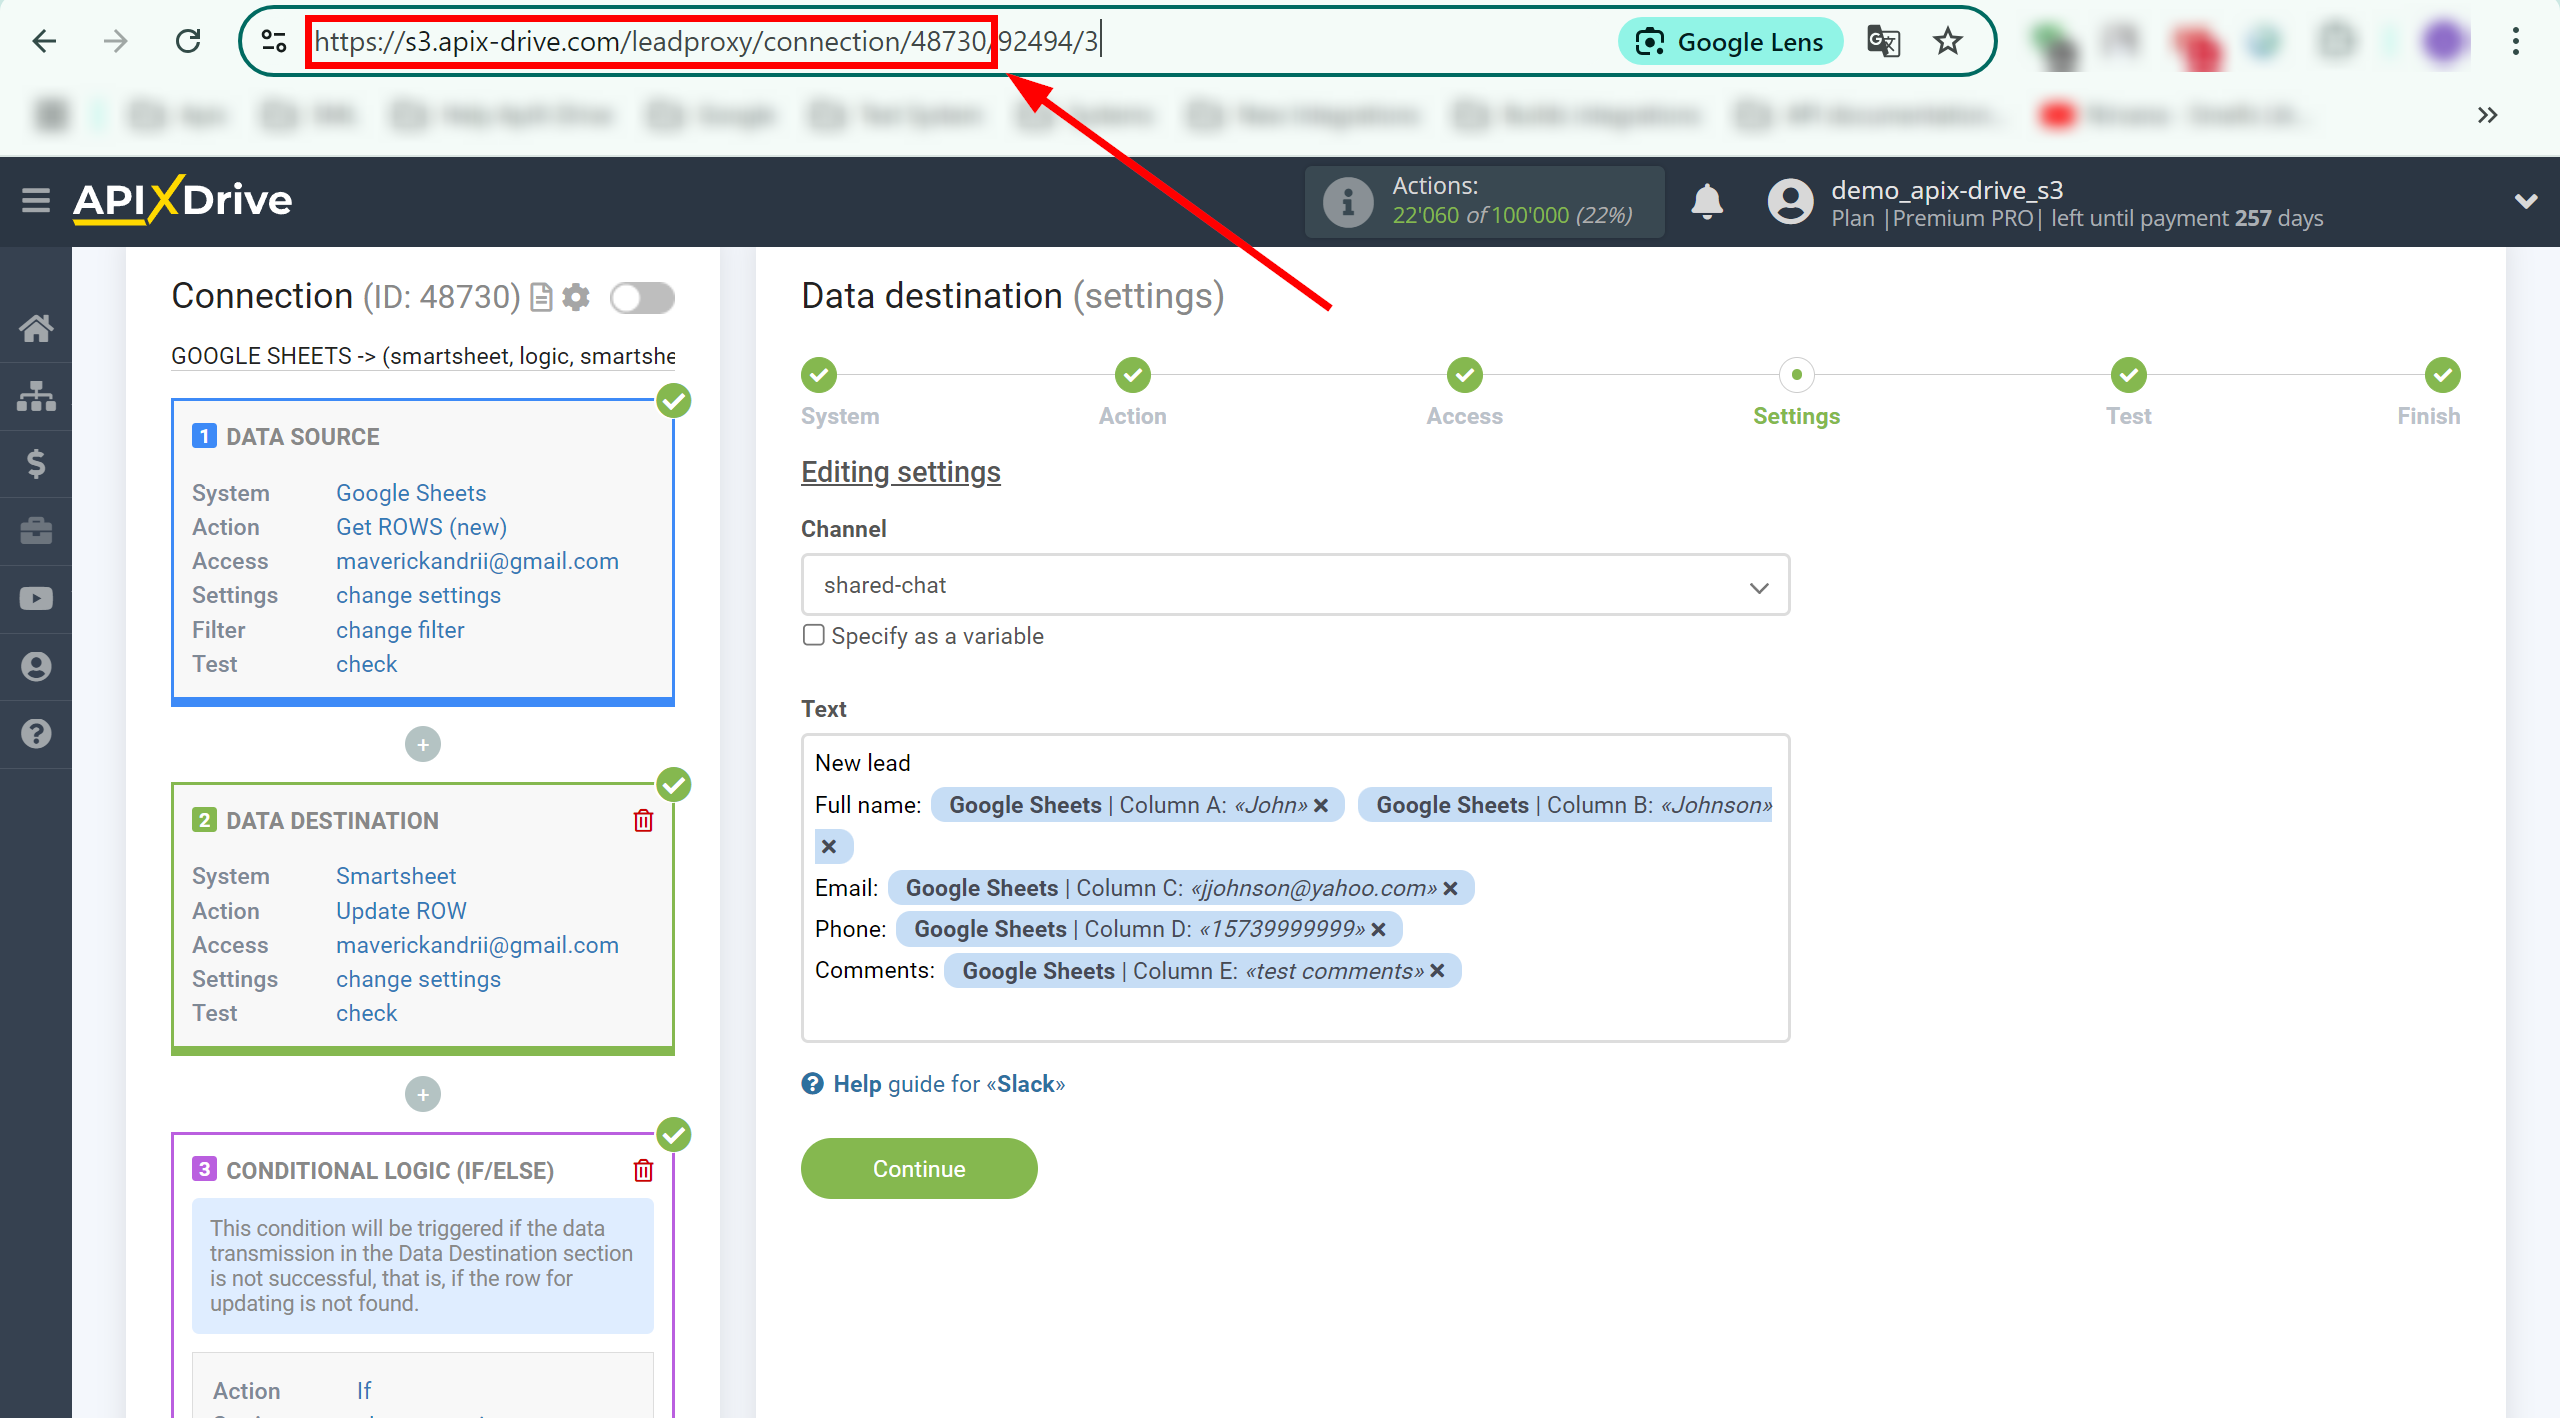Open the connection settings gear icon
This screenshot has height=1418, width=2560.
coord(576,297)
